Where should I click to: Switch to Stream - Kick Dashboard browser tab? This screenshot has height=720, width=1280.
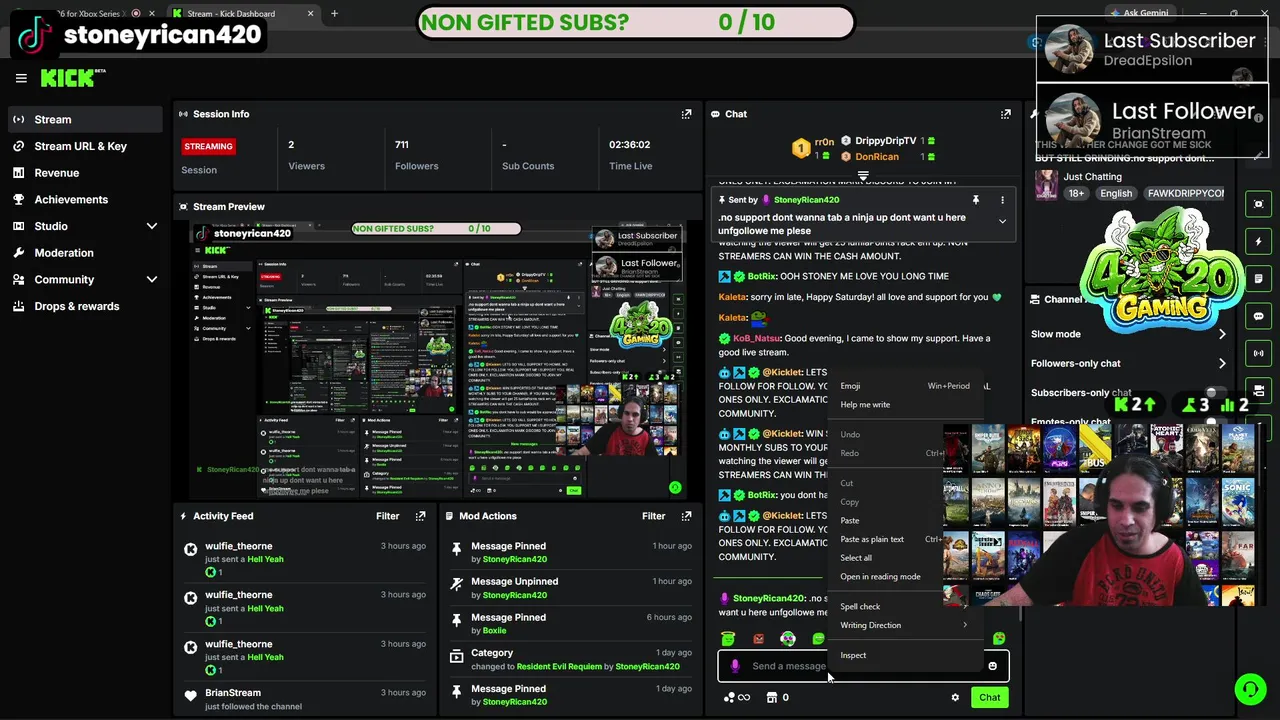tap(243, 14)
